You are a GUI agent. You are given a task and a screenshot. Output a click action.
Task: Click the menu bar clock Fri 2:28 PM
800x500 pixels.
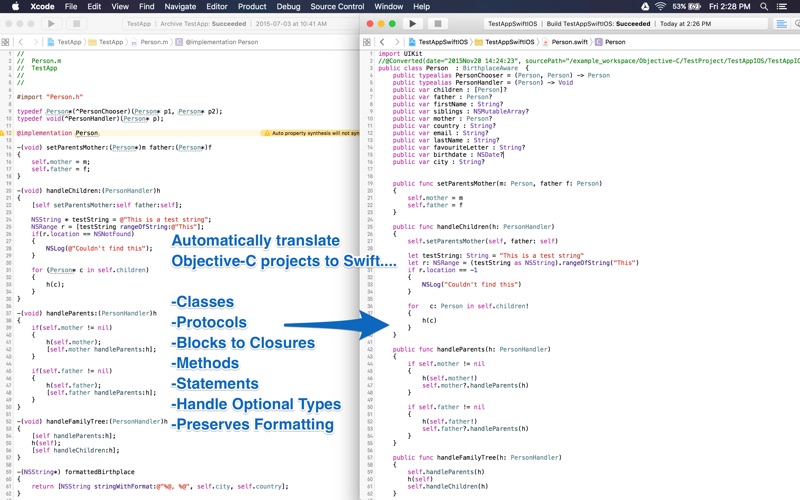[x=730, y=6]
